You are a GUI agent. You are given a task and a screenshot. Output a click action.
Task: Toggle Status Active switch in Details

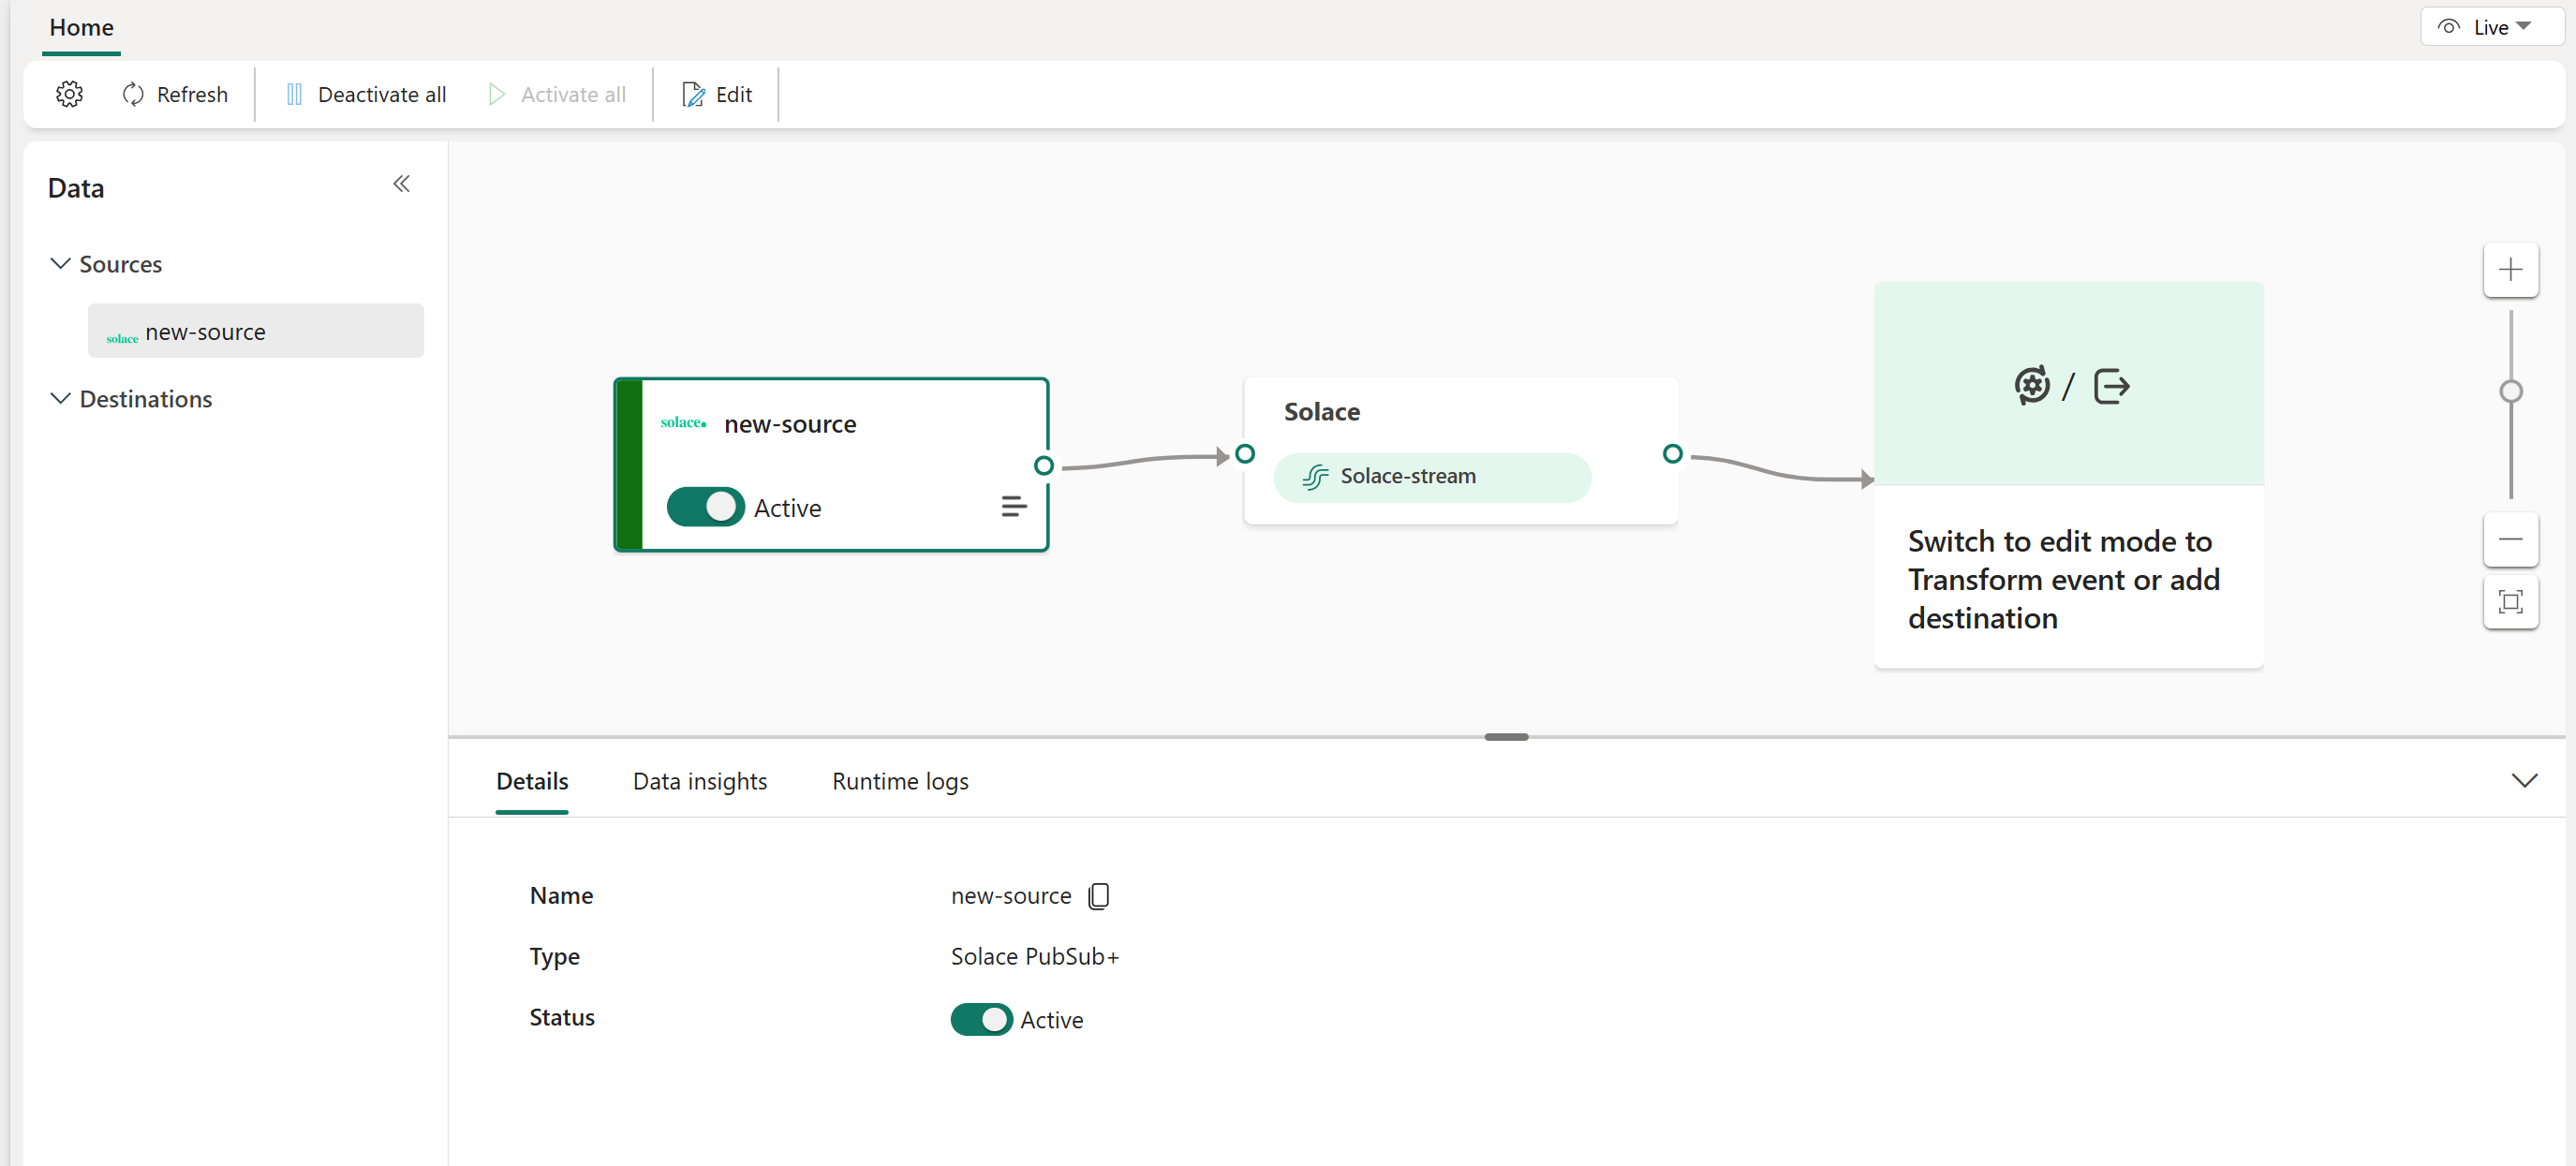click(x=981, y=1019)
